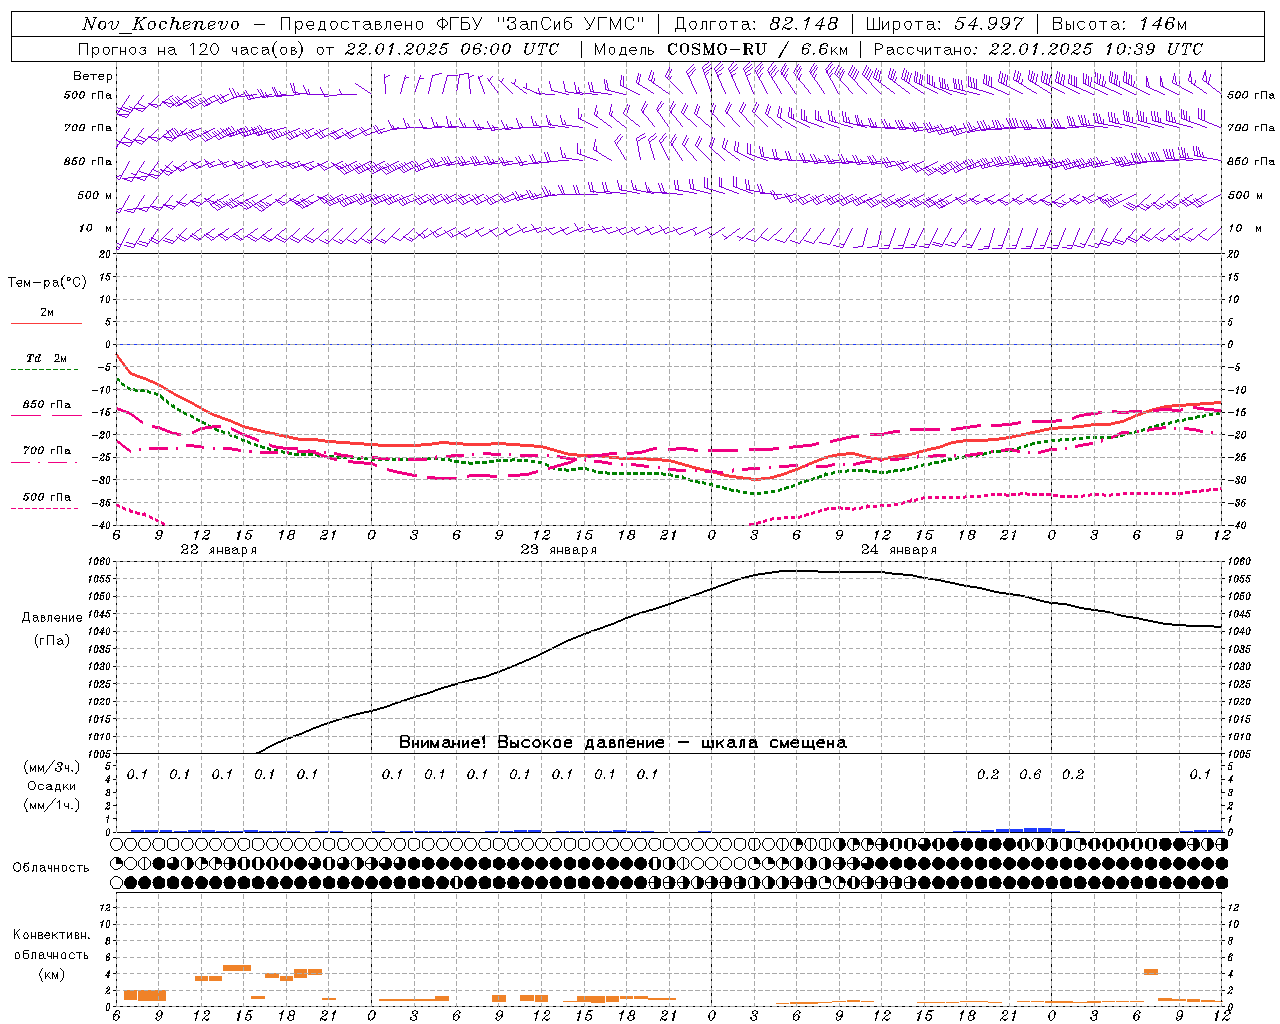This screenshot has width=1280, height=1024.
Task: Click 'Рассчитано: 22.01.2025 10:39 UTC' timestamp
Action: click(1038, 49)
